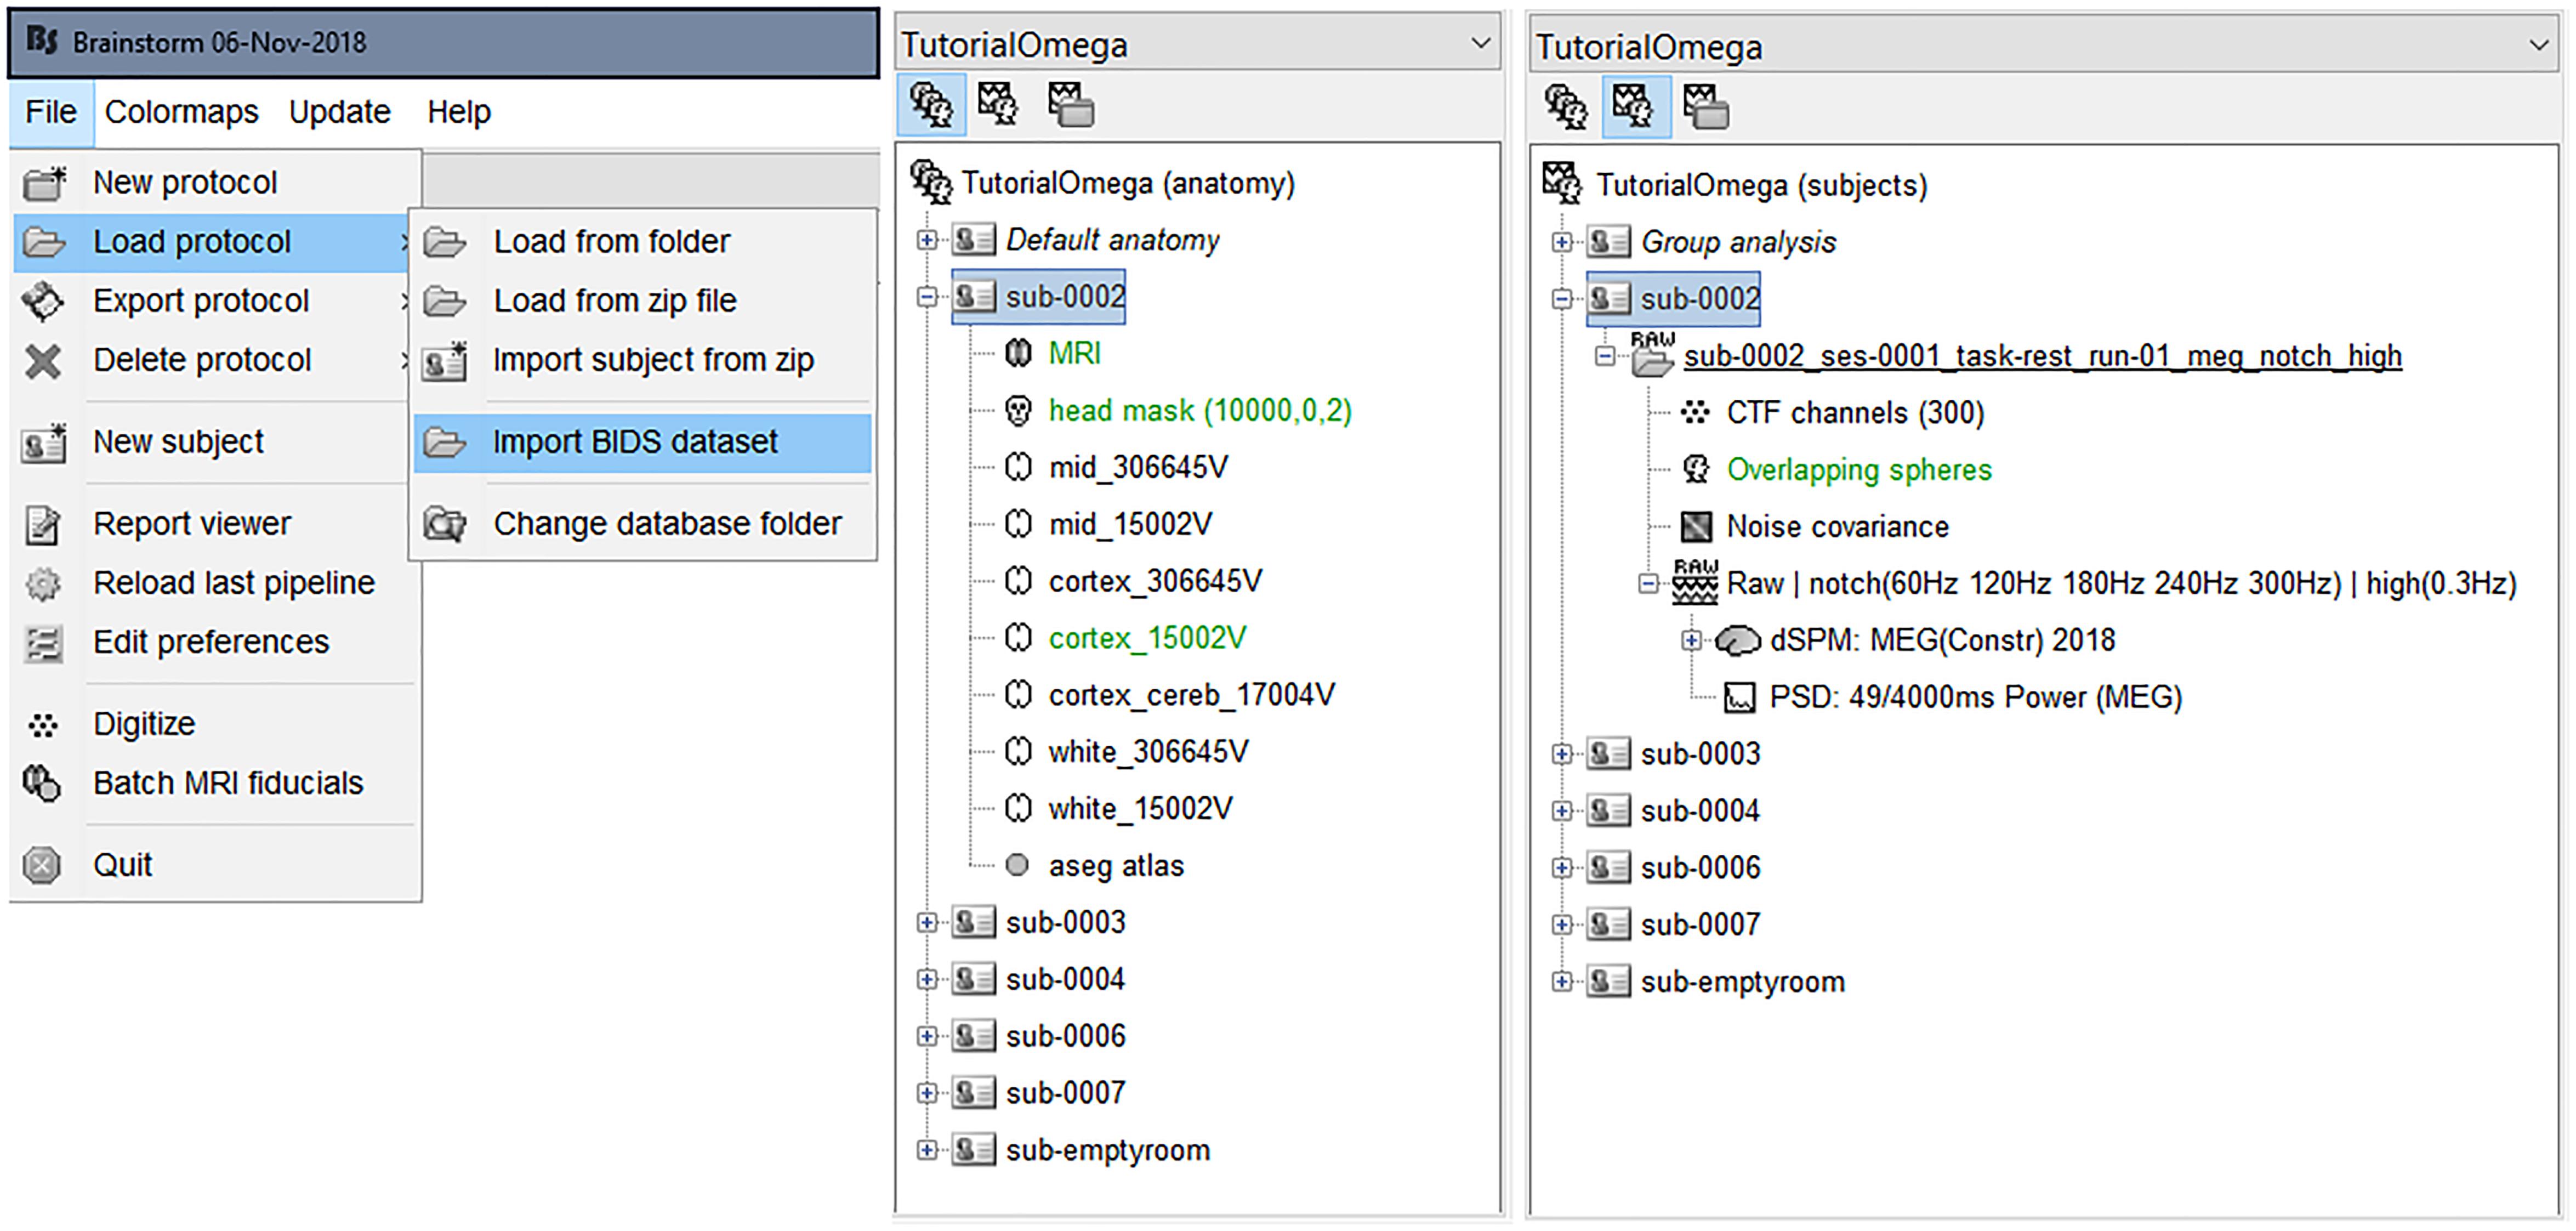2576x1231 pixels.
Task: Collapse the Raw notch high link node
Action: (1648, 584)
